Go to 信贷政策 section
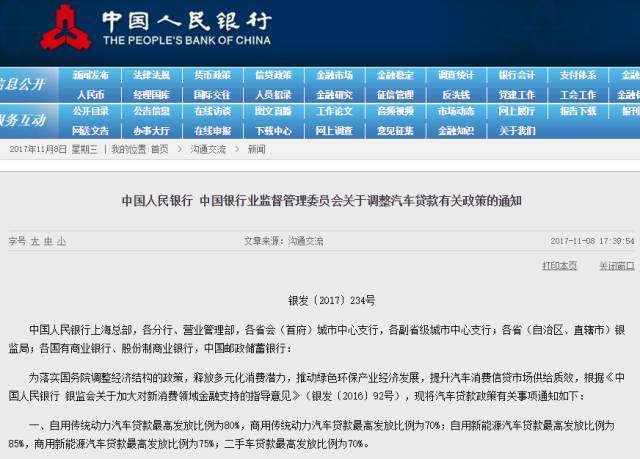 point(273,75)
